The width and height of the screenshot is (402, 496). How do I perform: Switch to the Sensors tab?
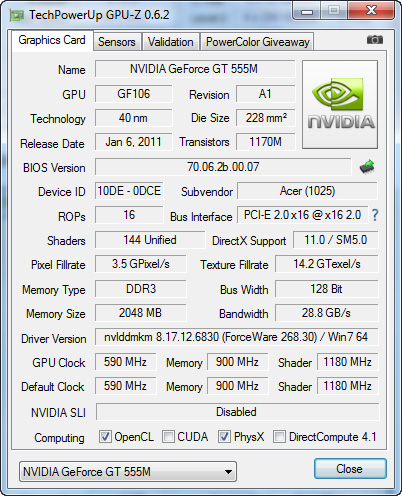tap(117, 42)
